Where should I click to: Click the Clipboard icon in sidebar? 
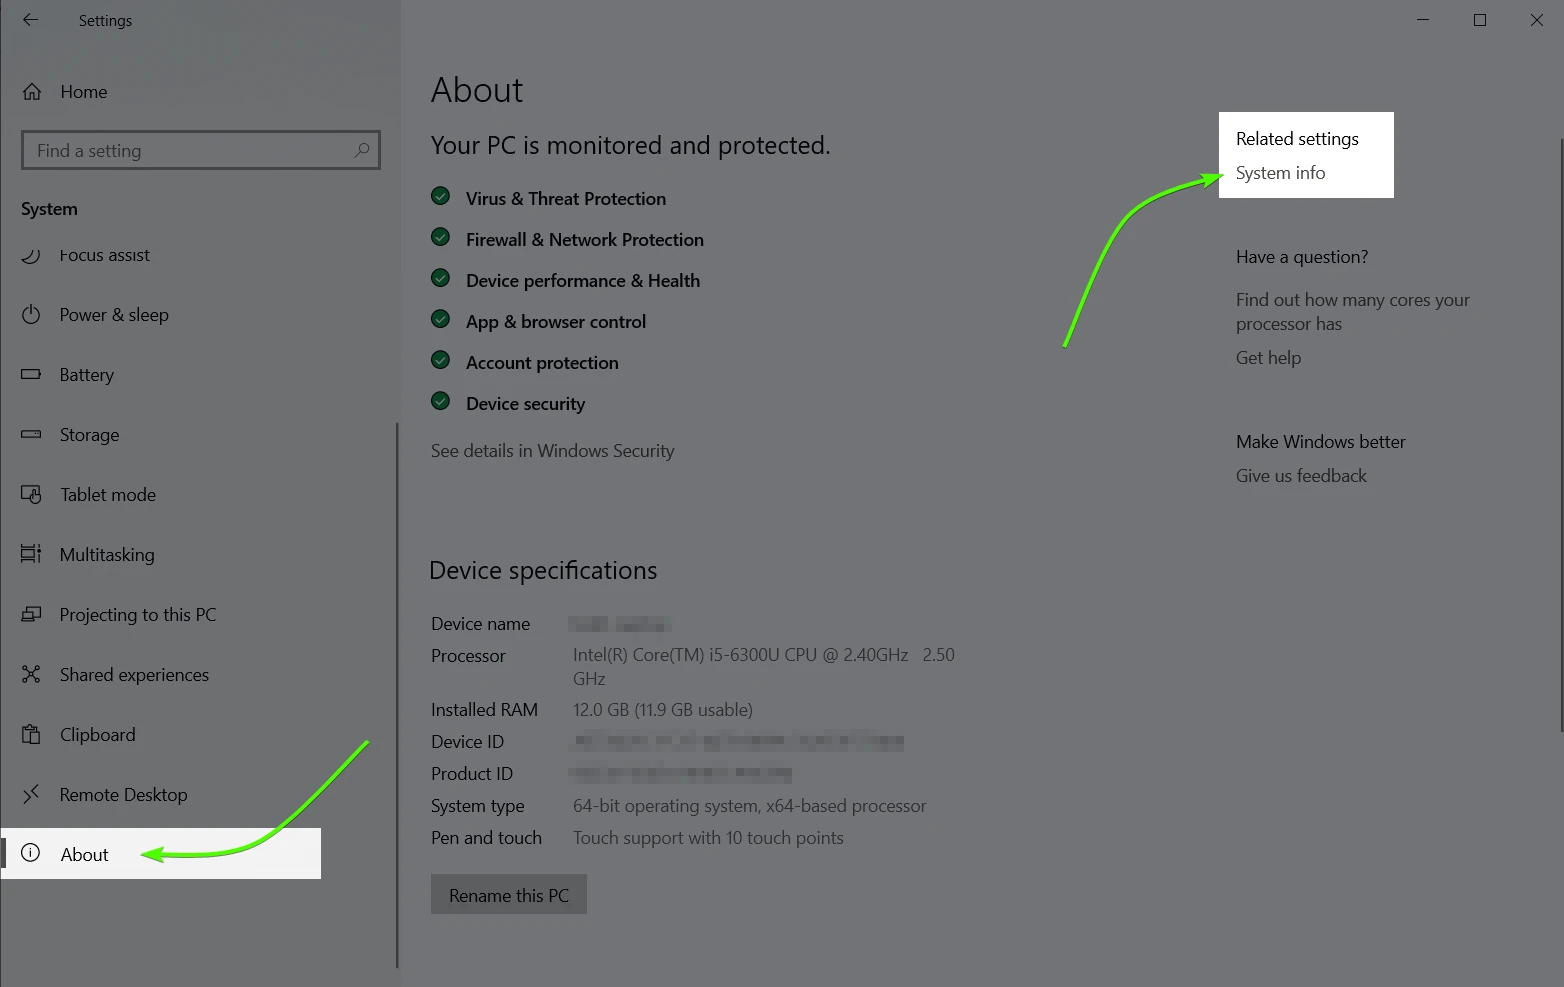click(x=30, y=734)
